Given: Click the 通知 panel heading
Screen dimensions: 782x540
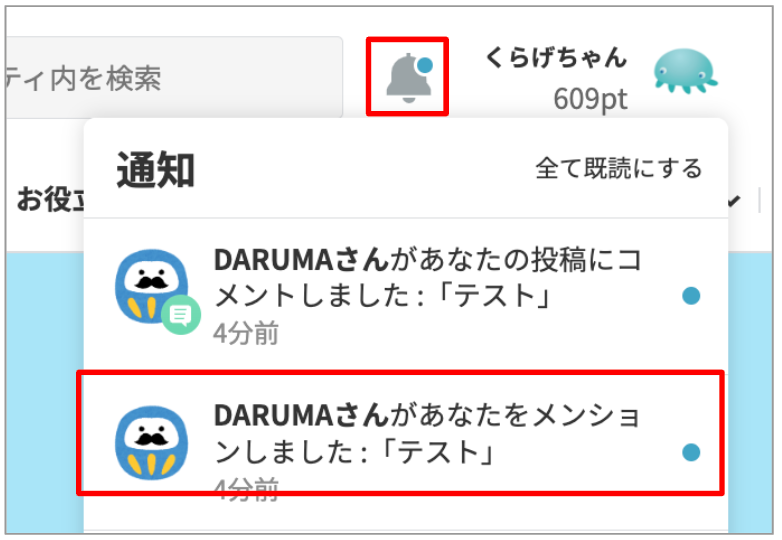Looking at the screenshot, I should [x=156, y=170].
